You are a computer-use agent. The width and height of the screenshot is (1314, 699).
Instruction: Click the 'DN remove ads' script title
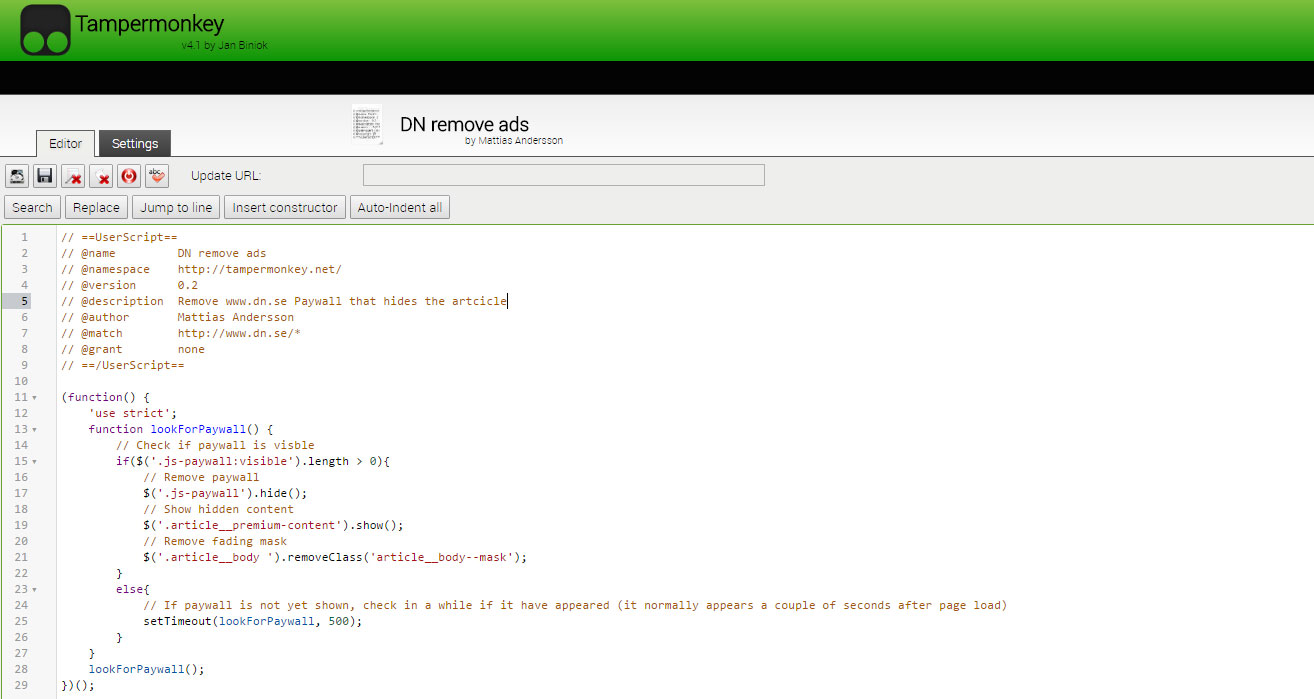point(465,125)
